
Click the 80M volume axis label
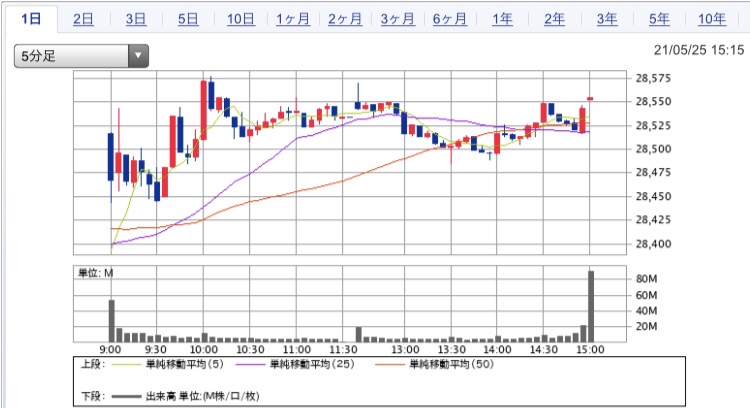click(x=647, y=279)
